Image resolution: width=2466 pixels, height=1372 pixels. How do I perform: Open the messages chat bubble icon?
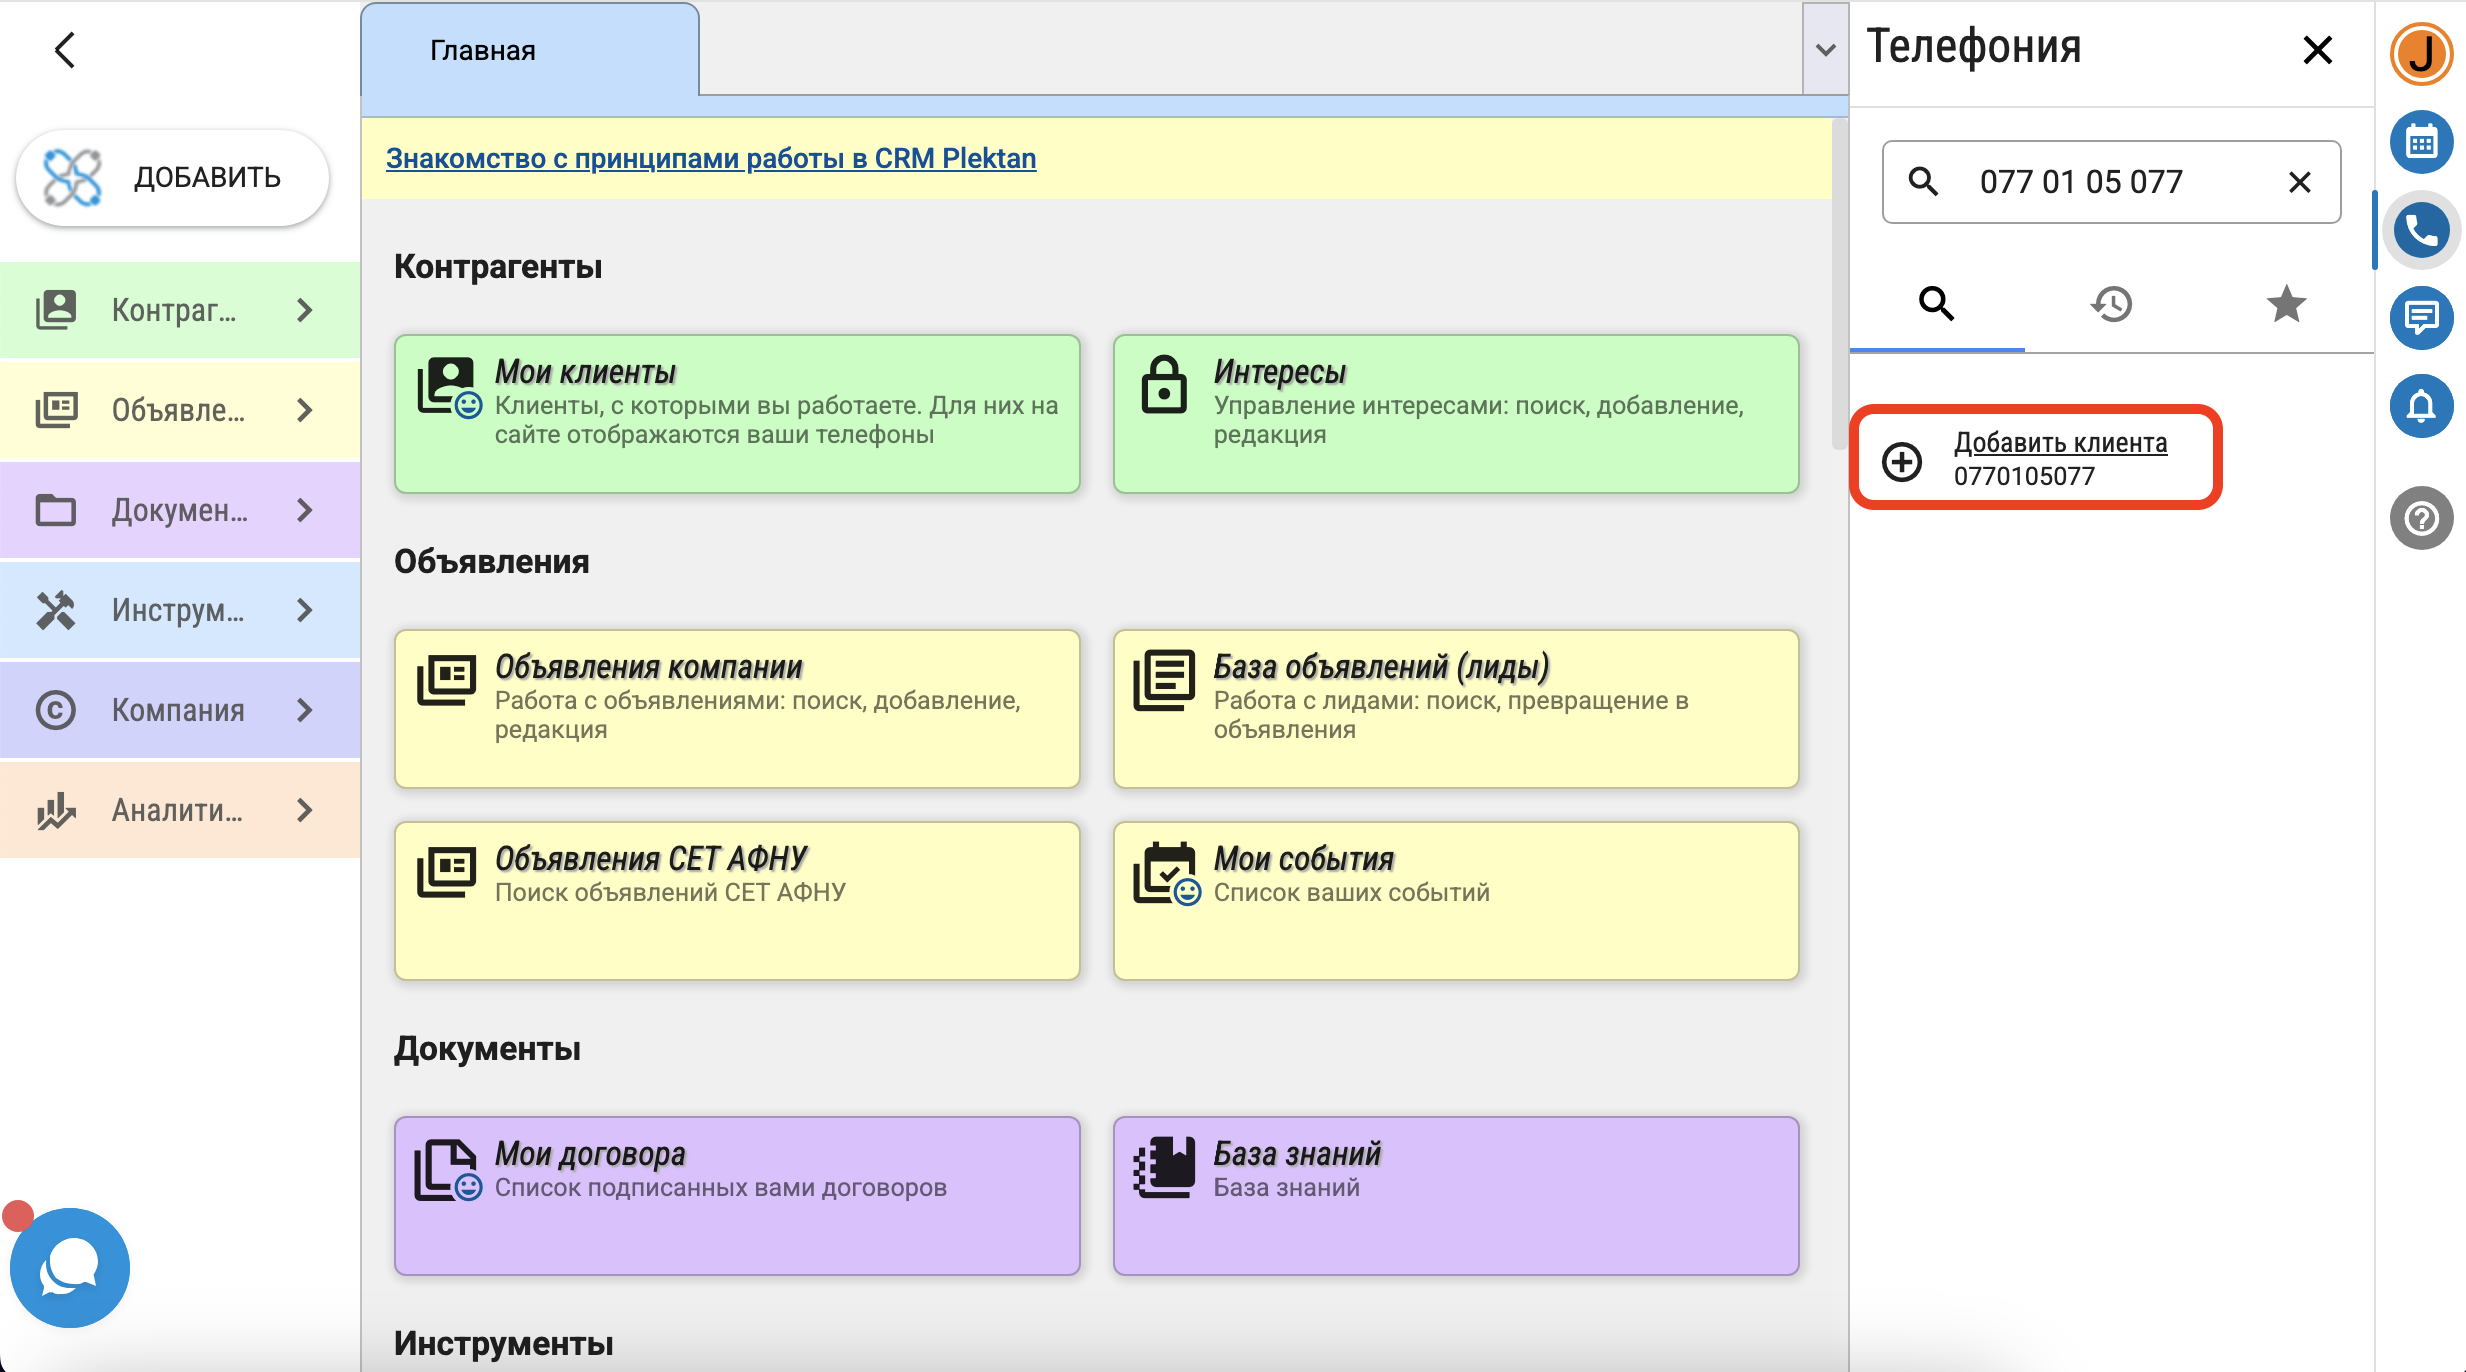[2421, 319]
